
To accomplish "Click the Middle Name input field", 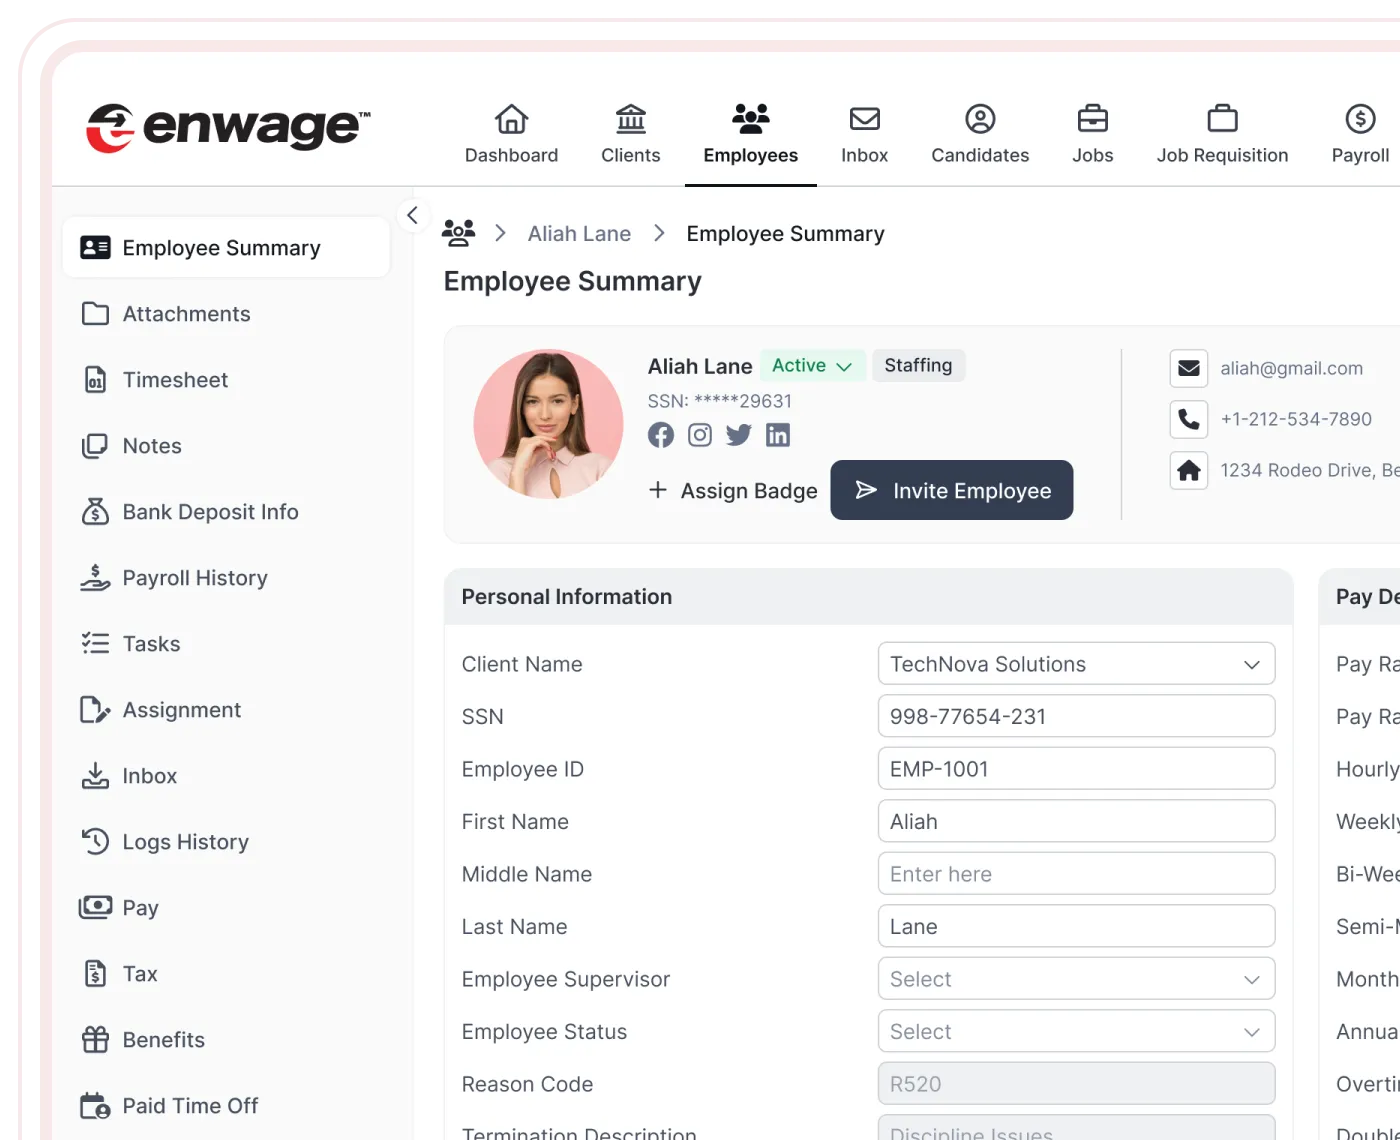I will point(1076,874).
